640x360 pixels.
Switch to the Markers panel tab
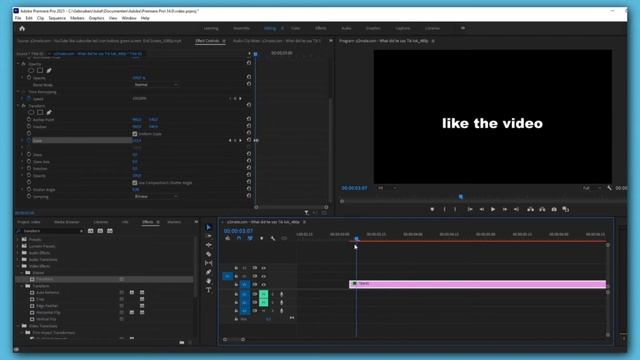click(x=174, y=222)
